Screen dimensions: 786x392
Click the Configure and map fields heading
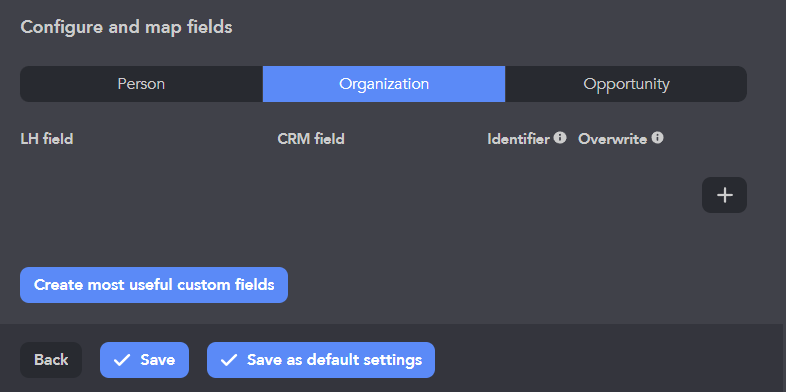click(126, 27)
